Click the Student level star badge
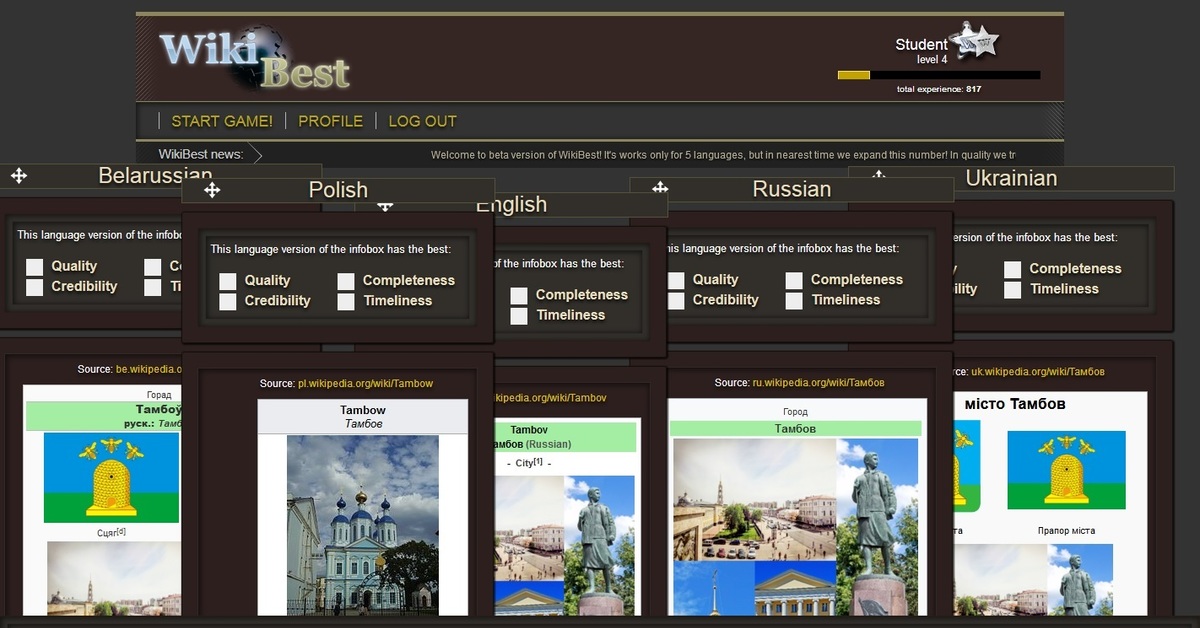The height and width of the screenshot is (628, 1200). 973,41
